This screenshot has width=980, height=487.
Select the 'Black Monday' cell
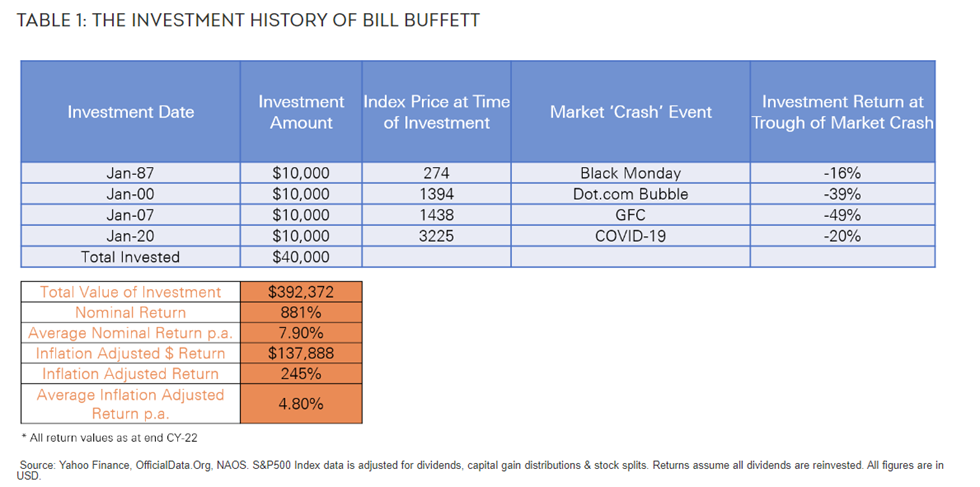tap(631, 173)
